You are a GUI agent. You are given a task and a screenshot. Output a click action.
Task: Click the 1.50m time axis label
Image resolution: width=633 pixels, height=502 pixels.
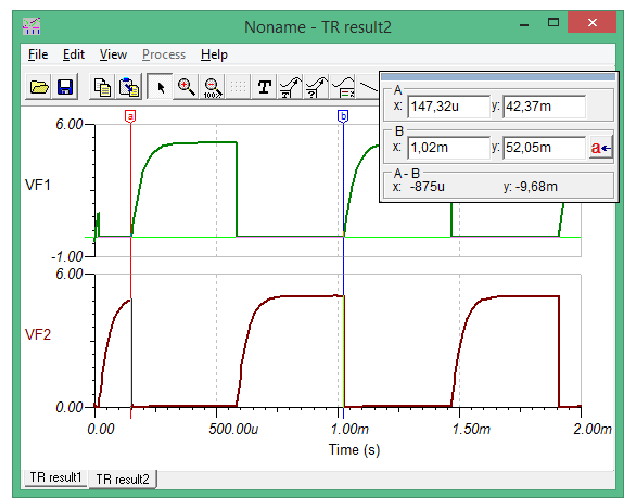coord(471,429)
